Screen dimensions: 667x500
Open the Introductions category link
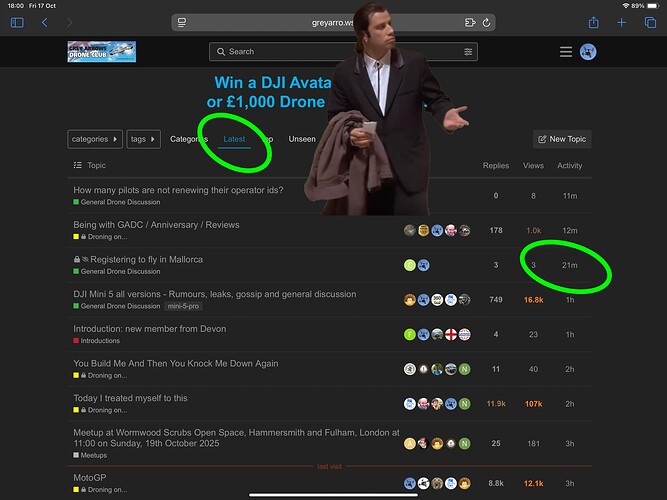pos(97,340)
